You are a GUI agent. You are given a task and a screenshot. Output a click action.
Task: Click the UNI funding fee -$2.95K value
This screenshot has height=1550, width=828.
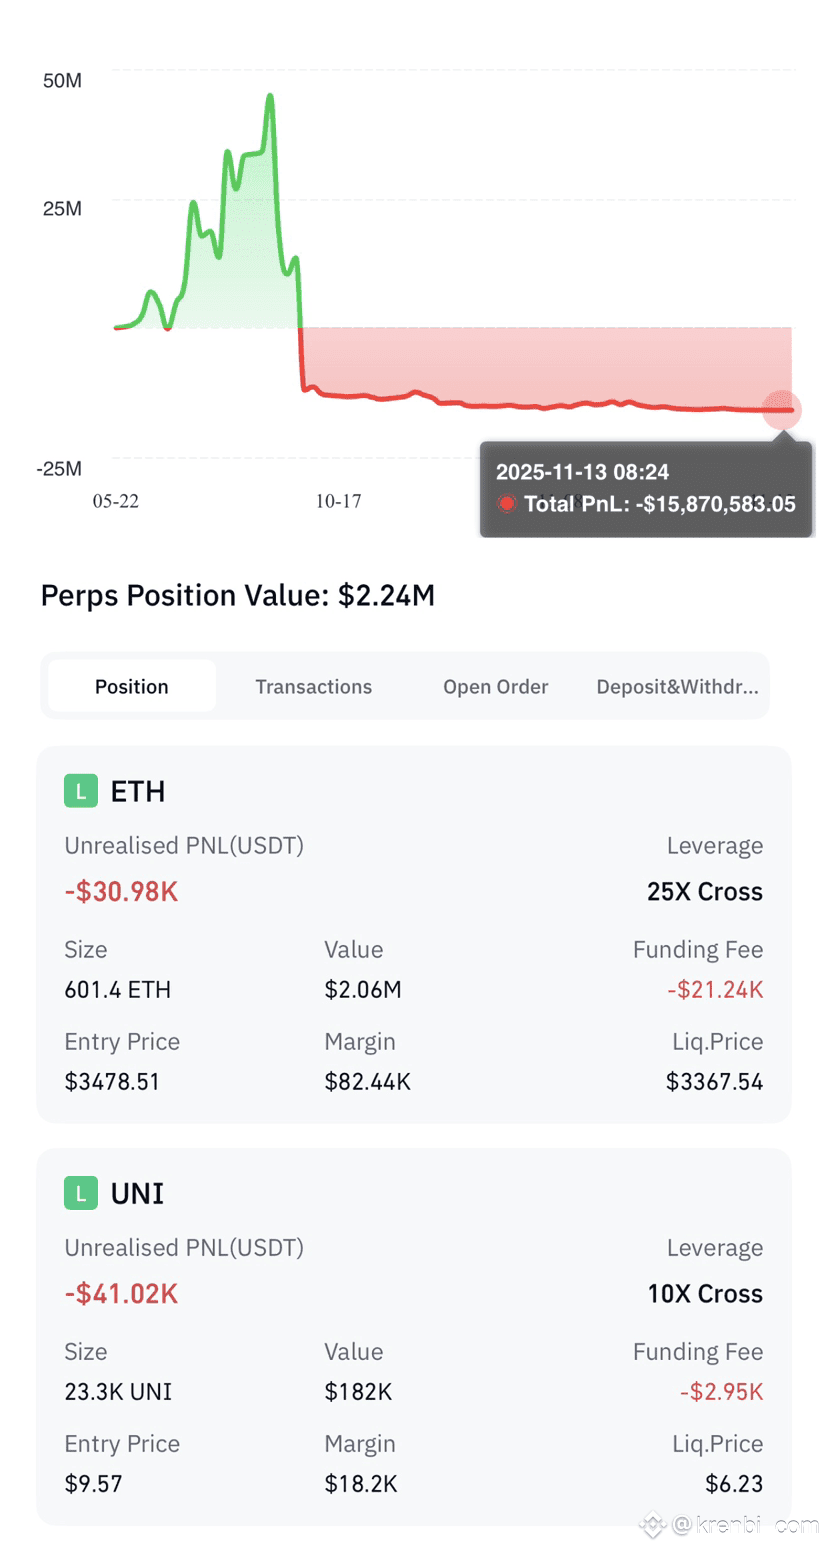tap(715, 1391)
